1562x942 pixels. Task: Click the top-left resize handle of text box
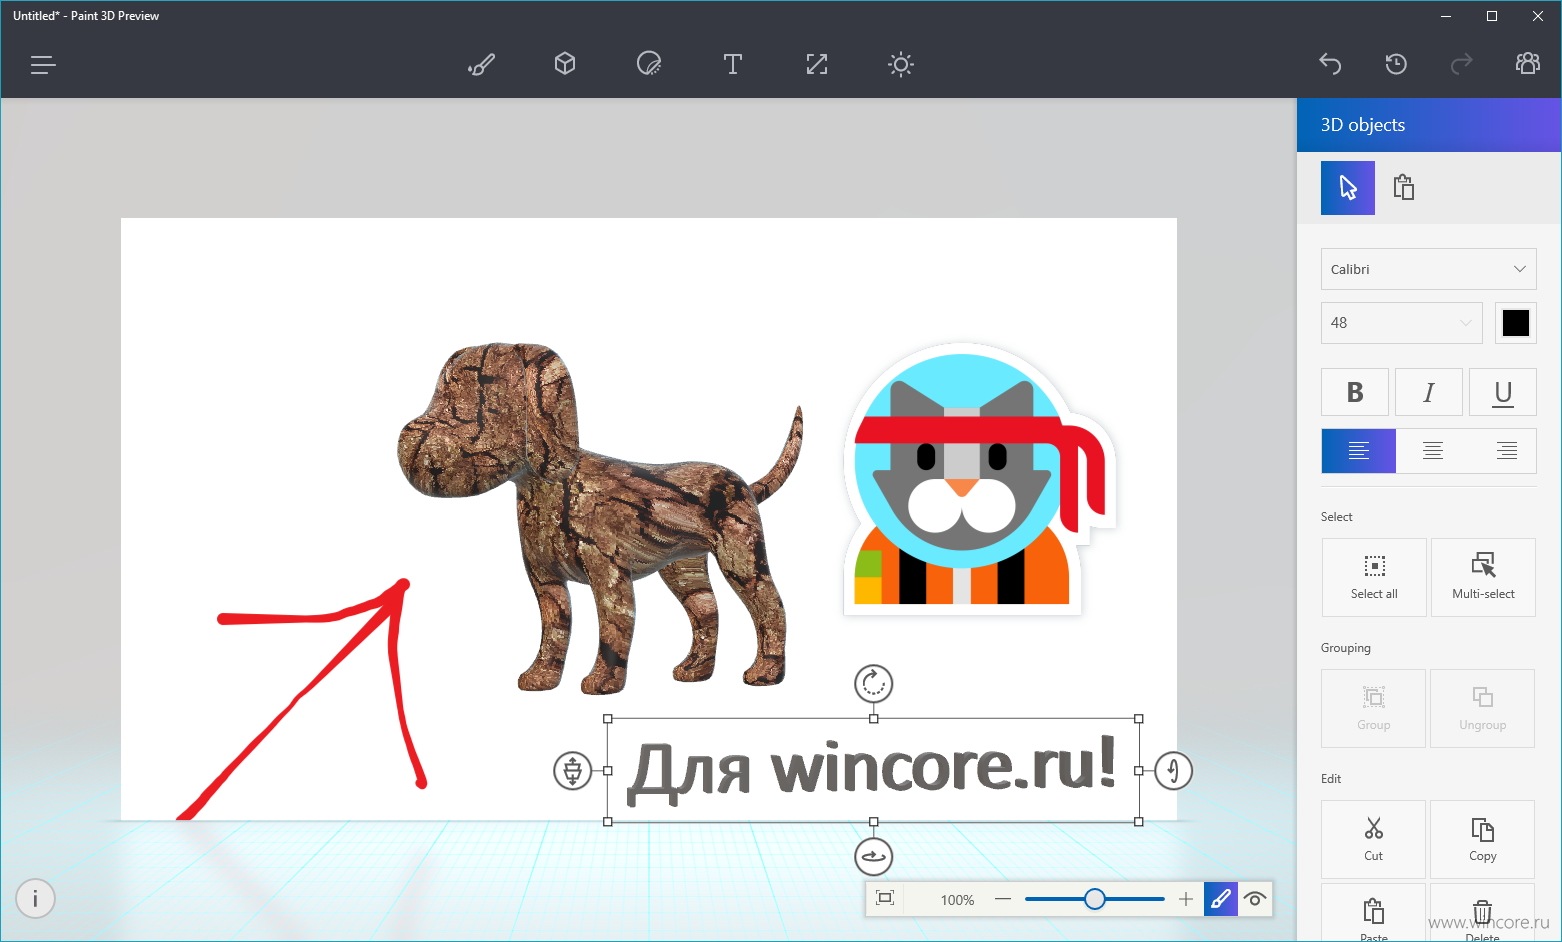click(x=608, y=719)
